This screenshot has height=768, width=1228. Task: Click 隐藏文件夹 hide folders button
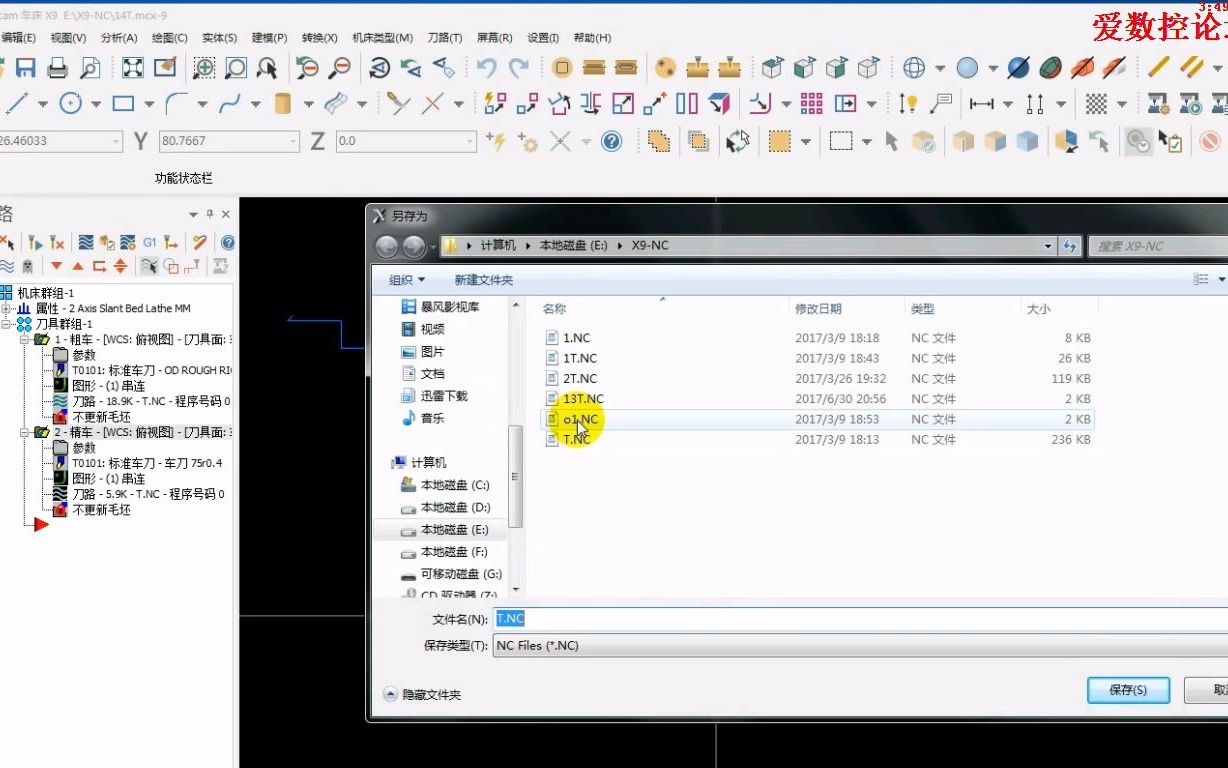click(x=422, y=694)
